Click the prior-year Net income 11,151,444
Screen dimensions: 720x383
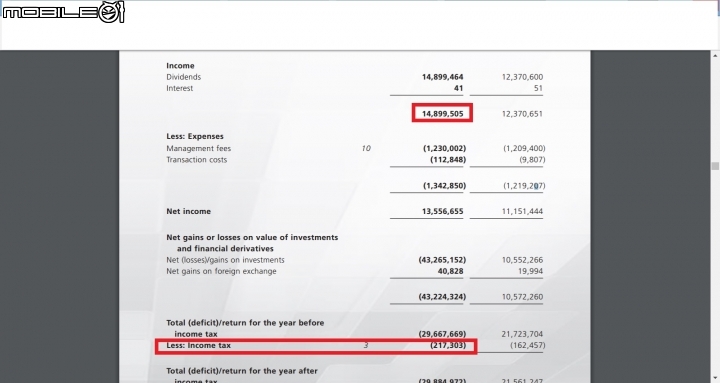(x=522, y=211)
